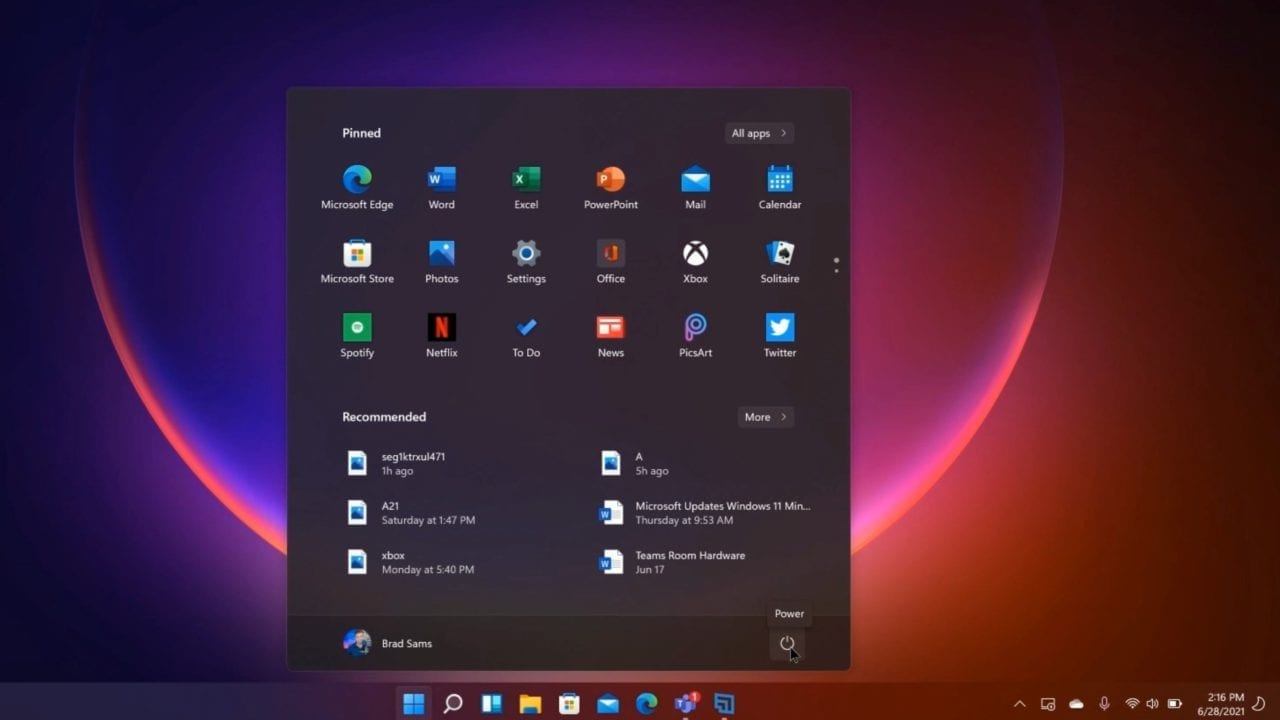Open File Explorer from the taskbar
This screenshot has height=720, width=1280.
[530, 704]
